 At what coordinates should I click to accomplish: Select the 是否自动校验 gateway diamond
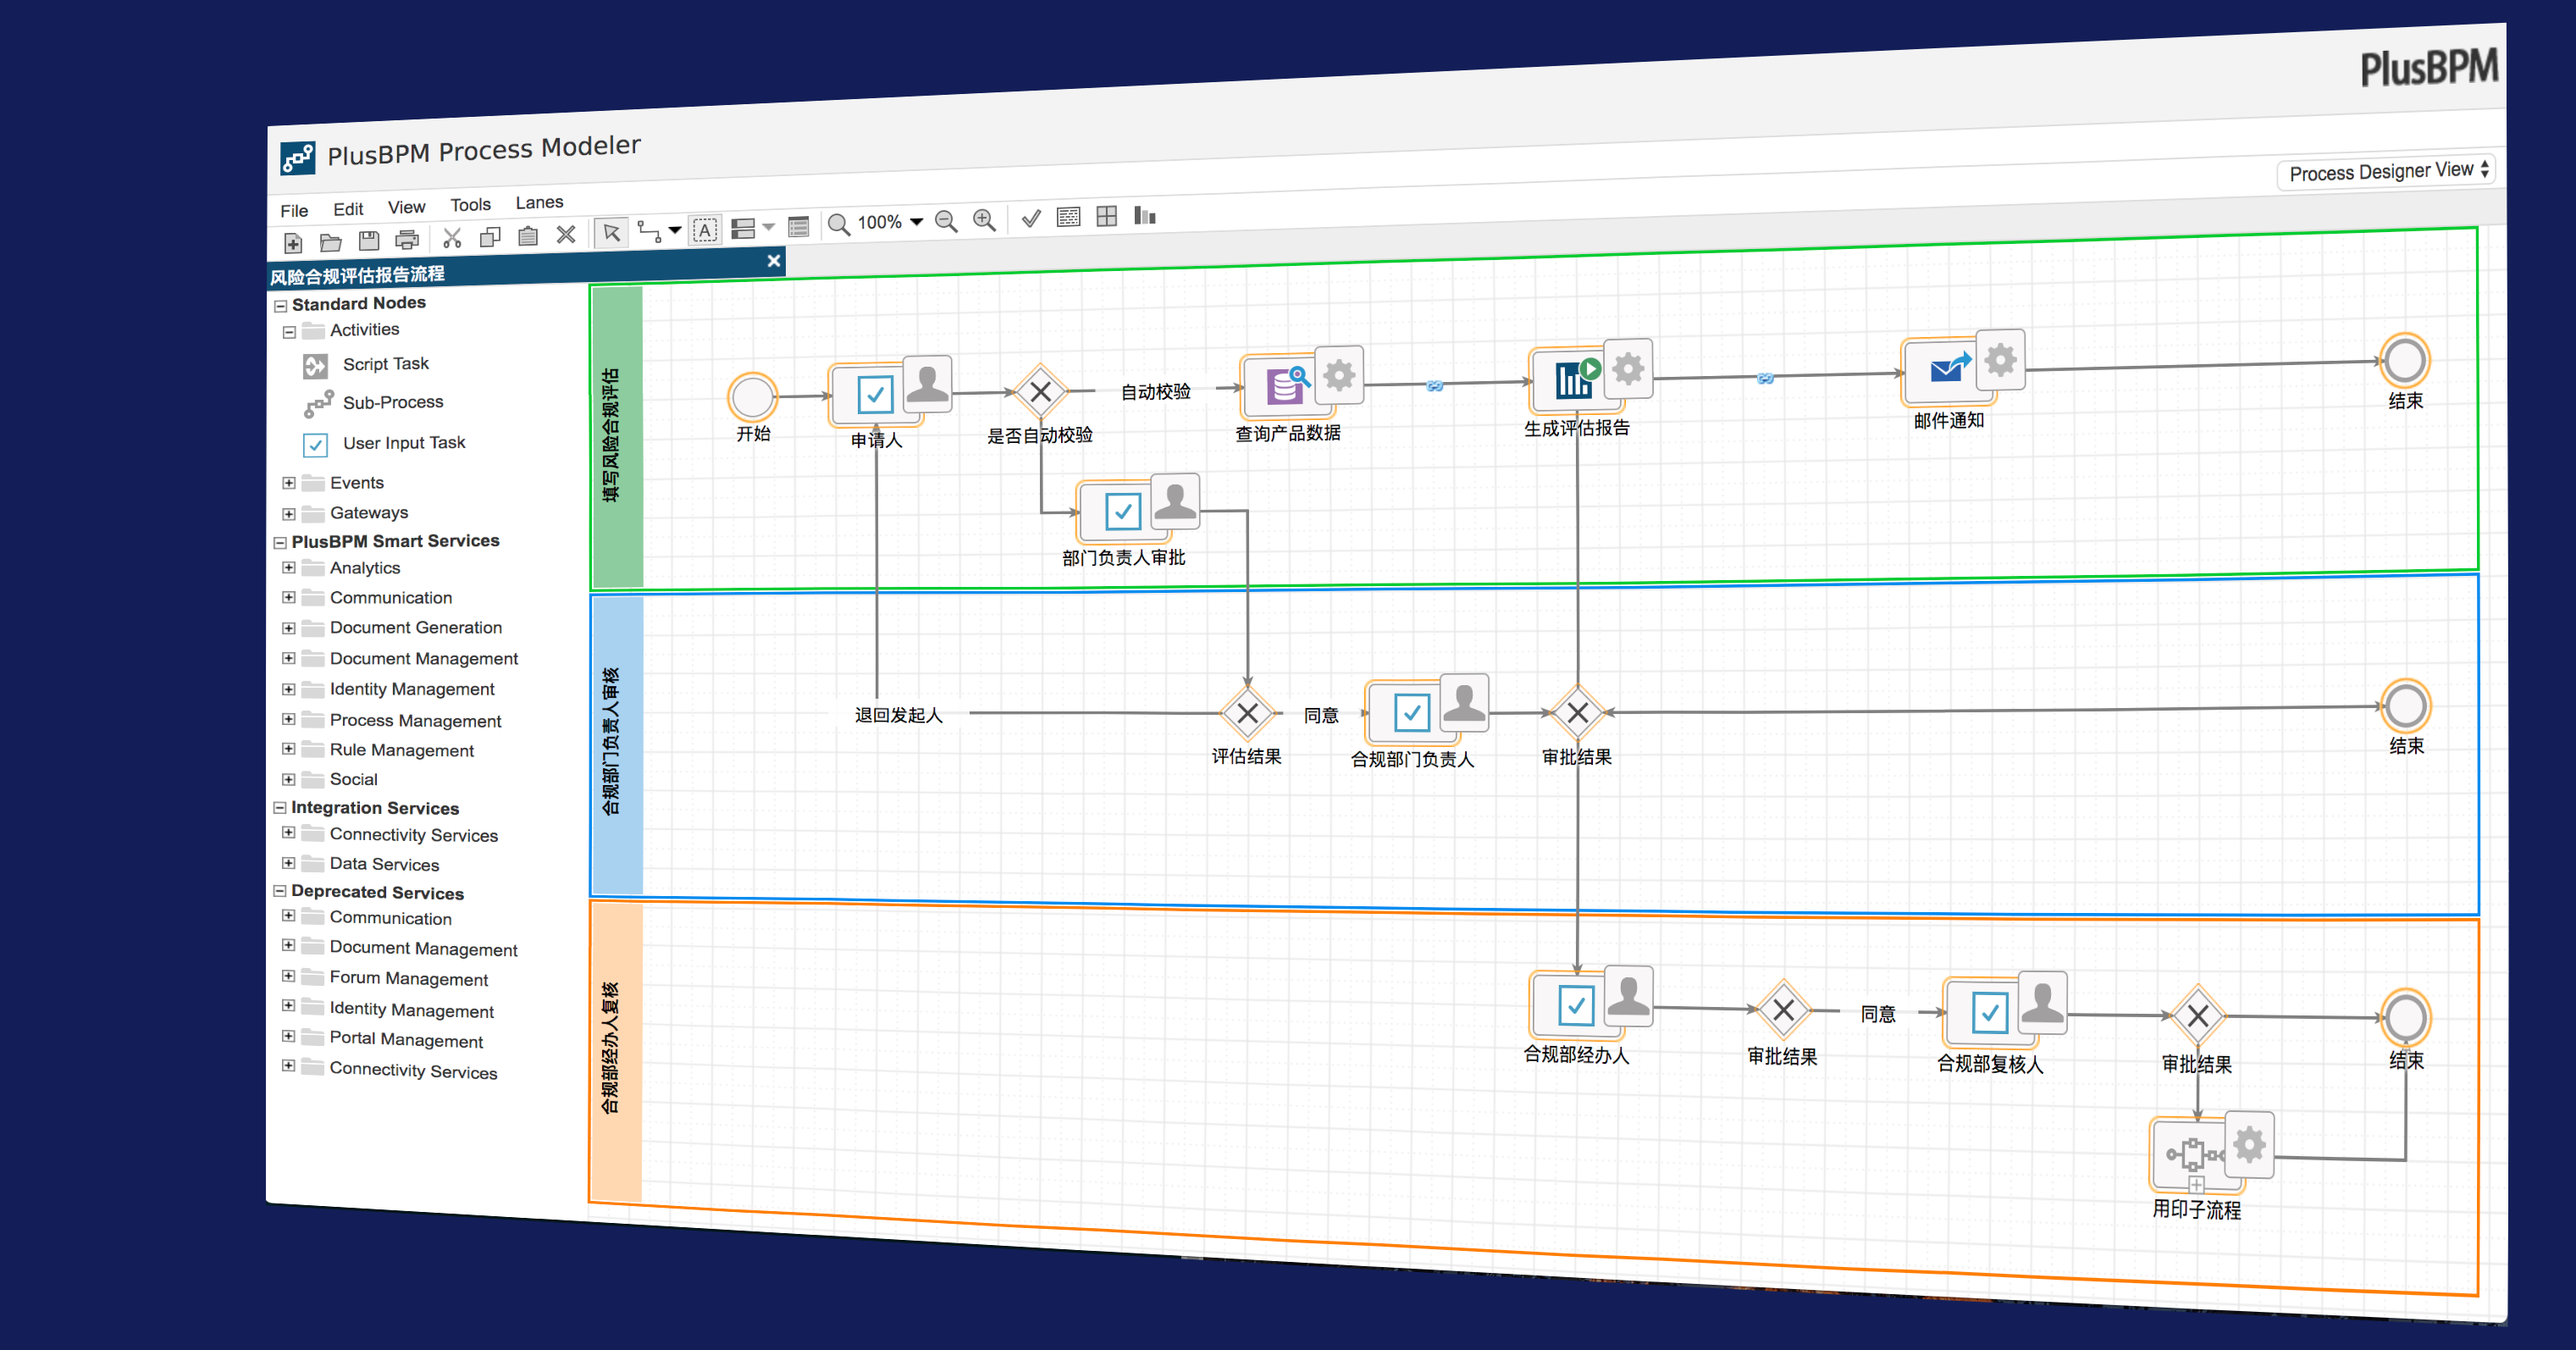(x=1040, y=391)
